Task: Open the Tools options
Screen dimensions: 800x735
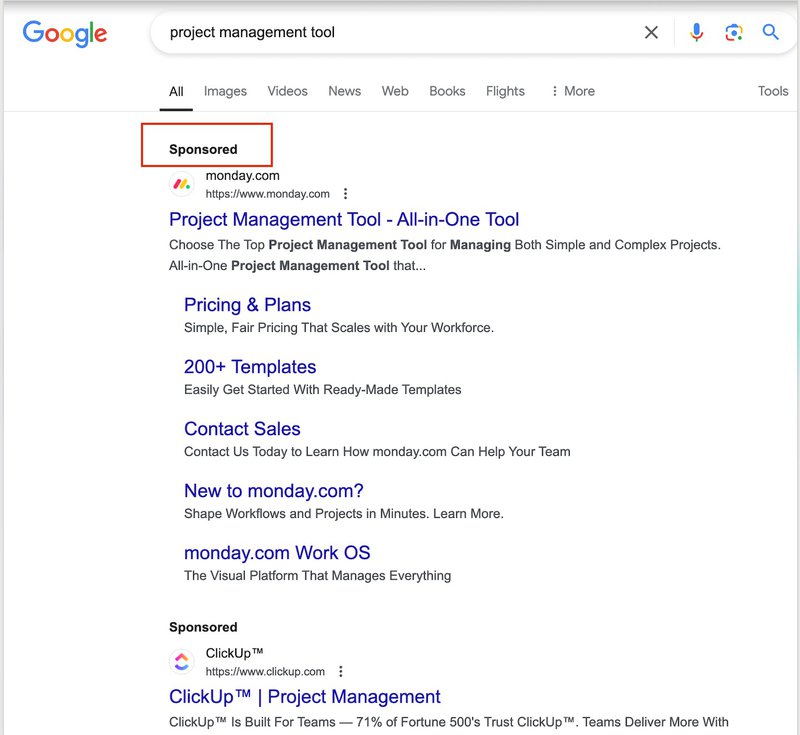Action: (x=772, y=91)
